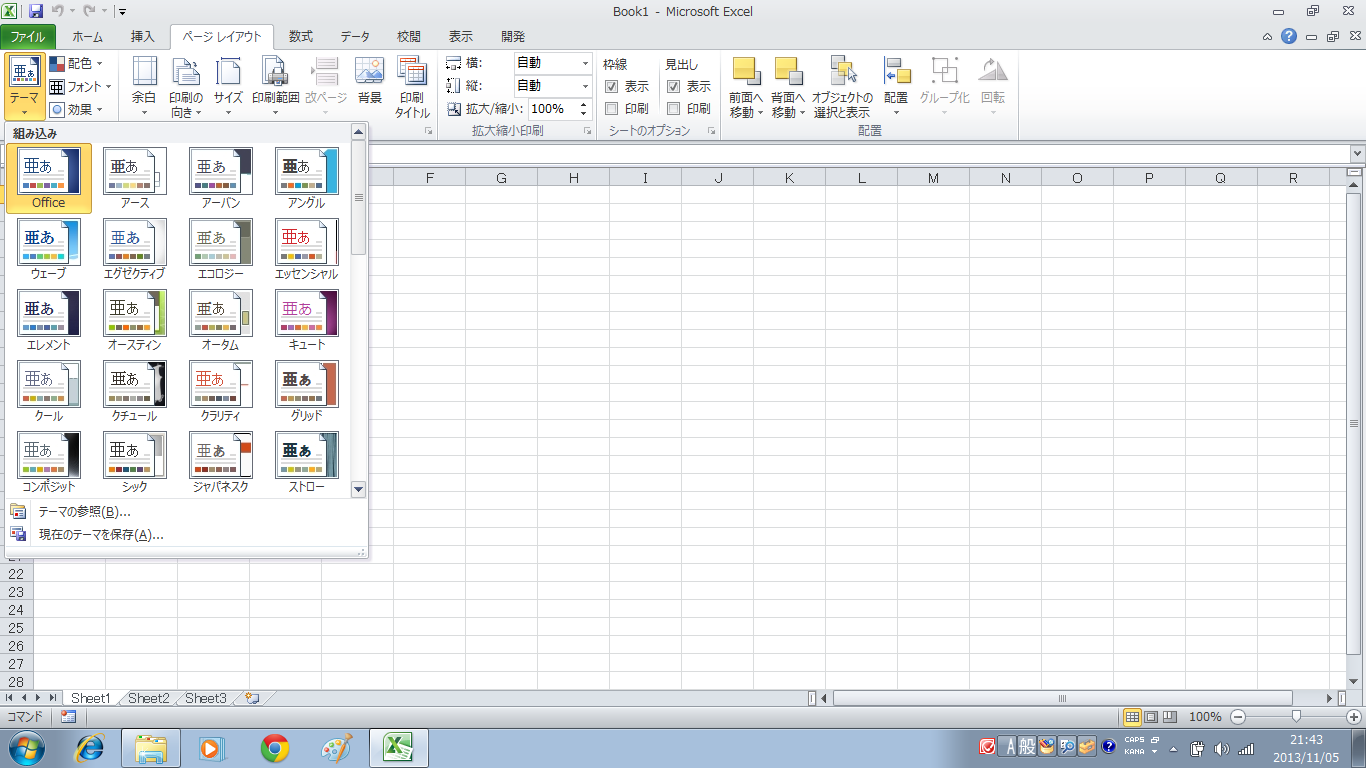Enable 枠線 印刷 gridlines print checkbox

(612, 109)
